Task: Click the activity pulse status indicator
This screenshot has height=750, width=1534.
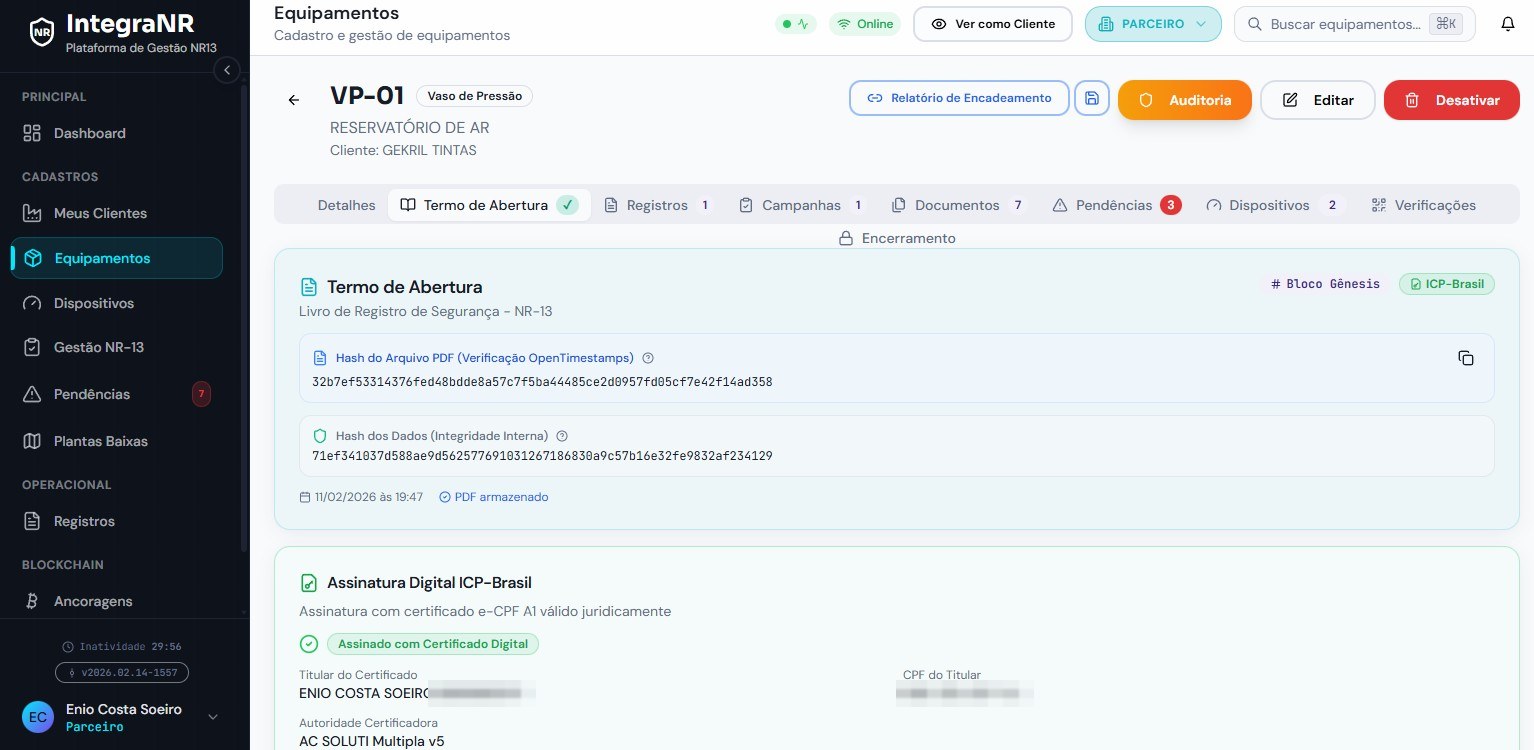Action: (x=796, y=24)
